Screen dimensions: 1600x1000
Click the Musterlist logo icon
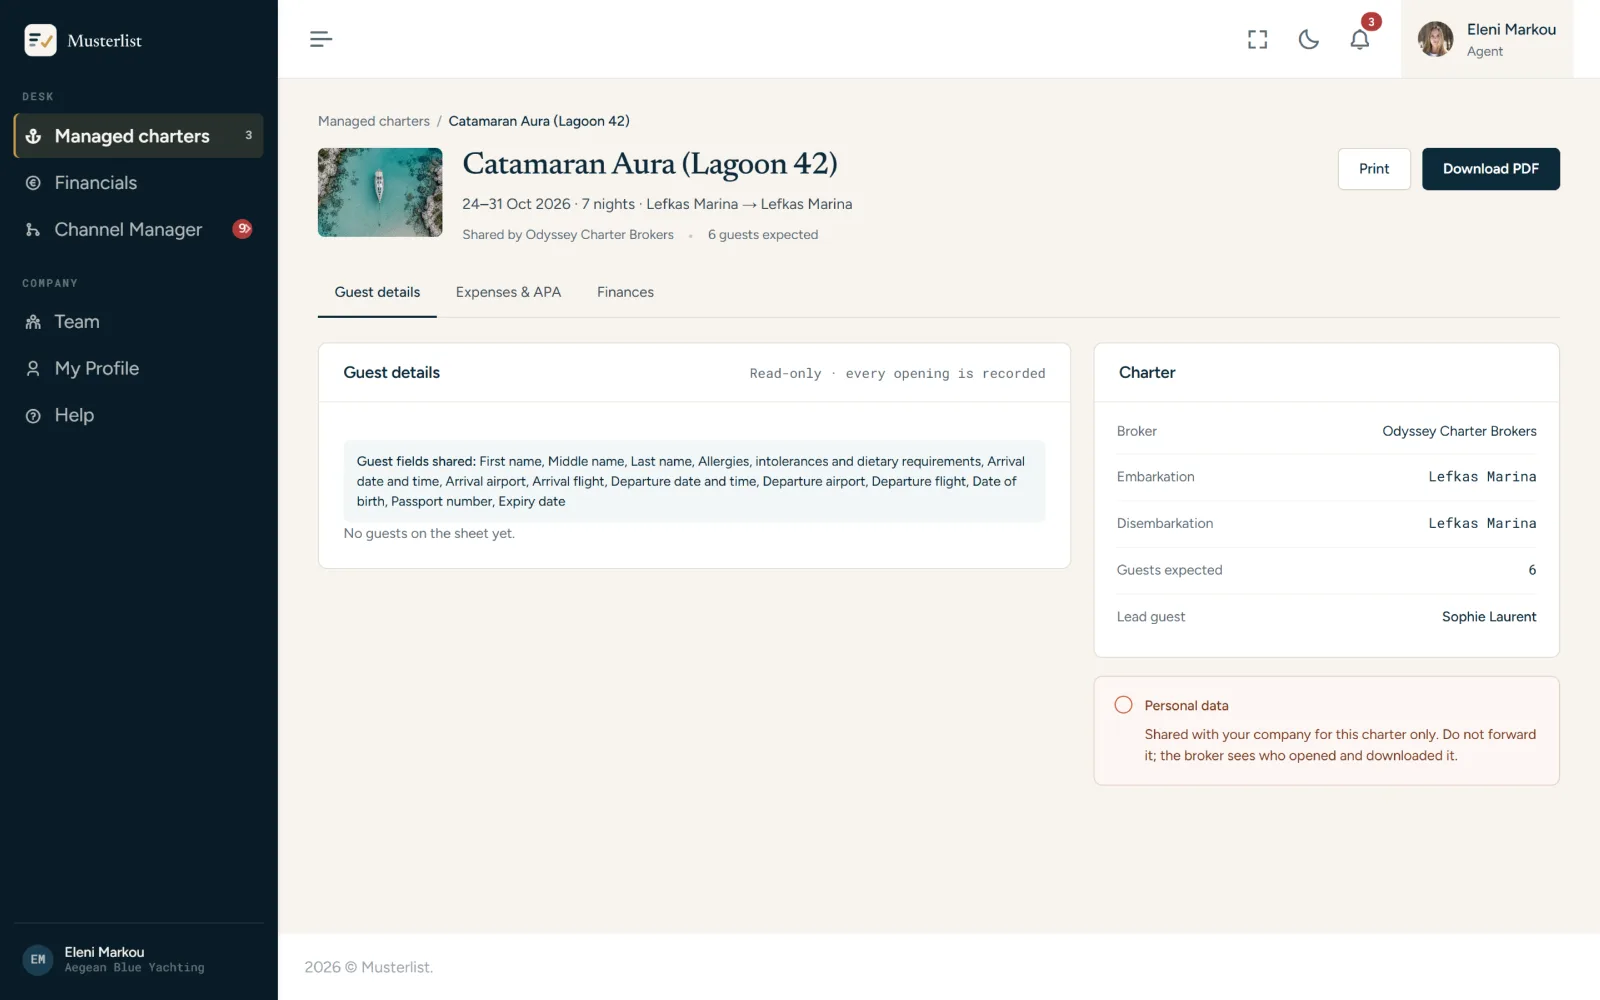40,40
